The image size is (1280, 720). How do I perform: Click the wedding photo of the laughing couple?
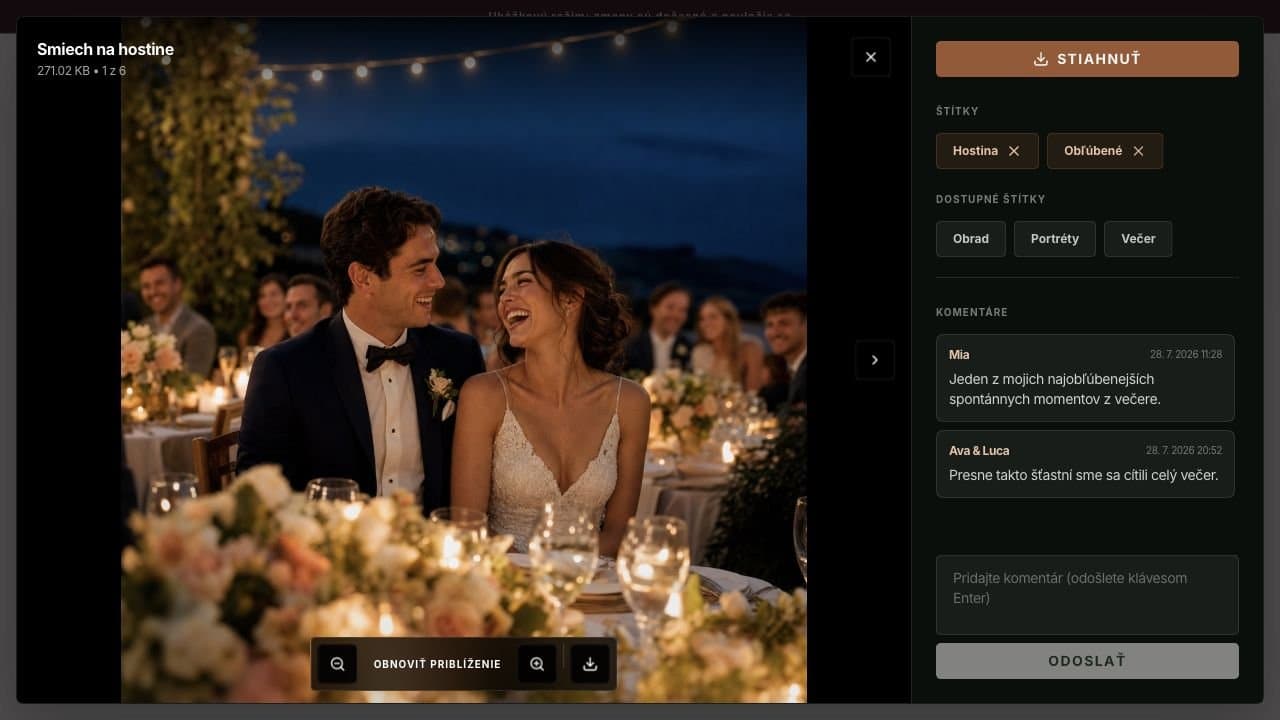(x=464, y=360)
